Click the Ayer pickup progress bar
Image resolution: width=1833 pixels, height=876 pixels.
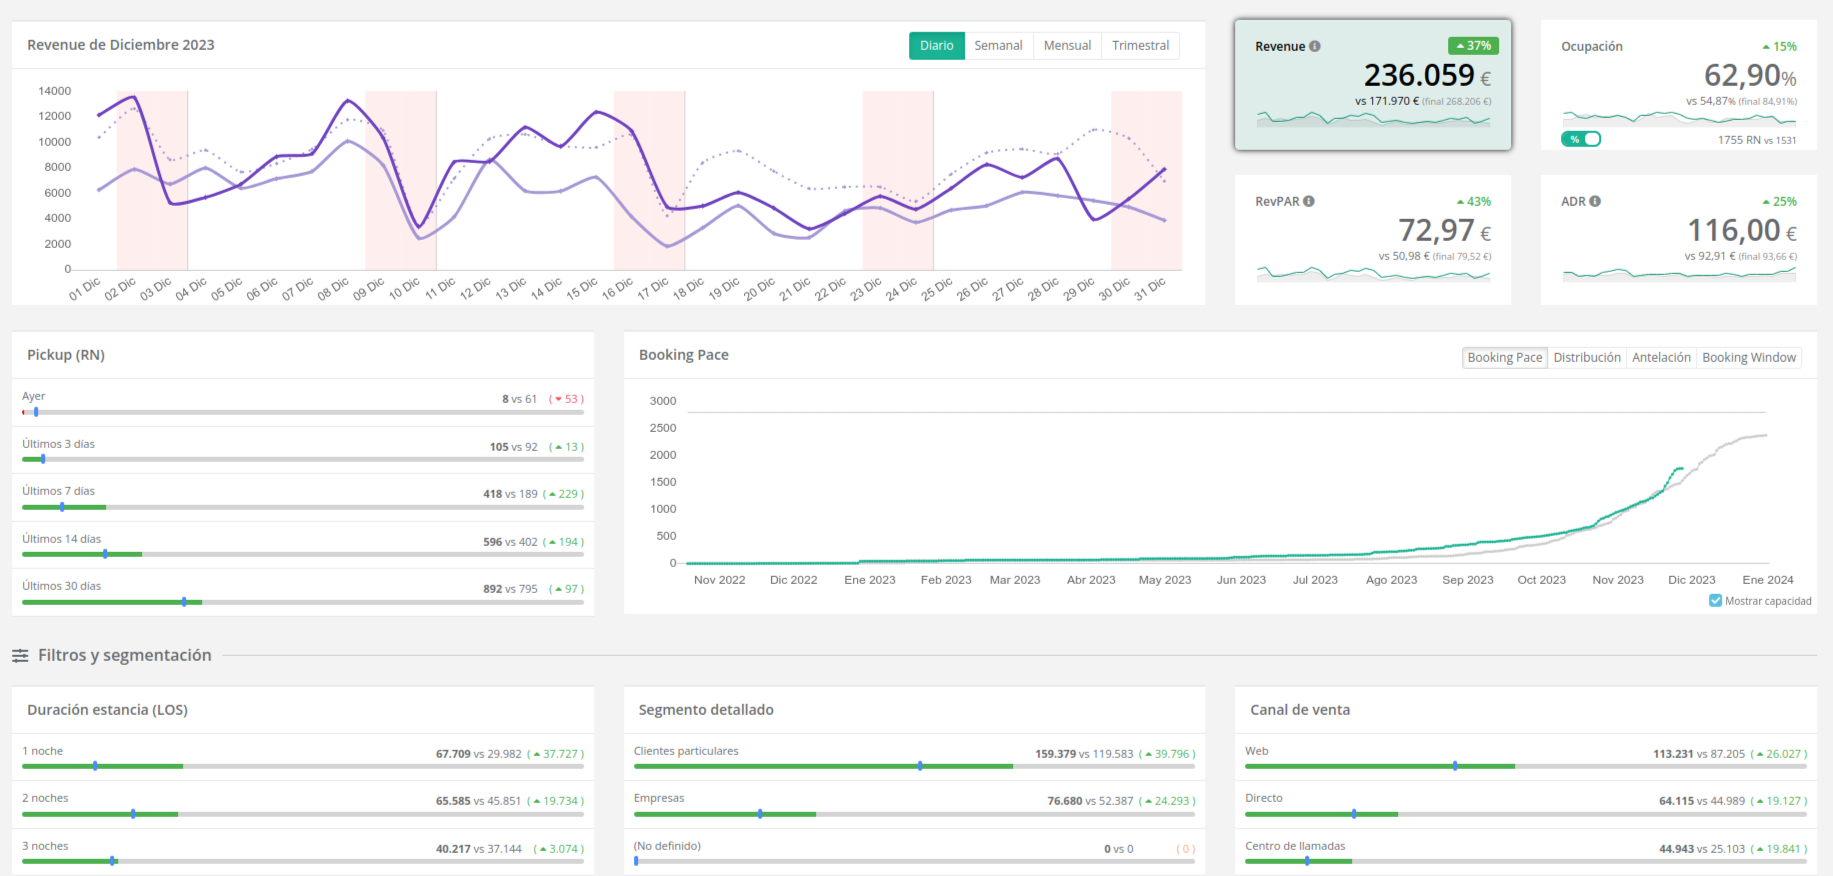coord(303,412)
